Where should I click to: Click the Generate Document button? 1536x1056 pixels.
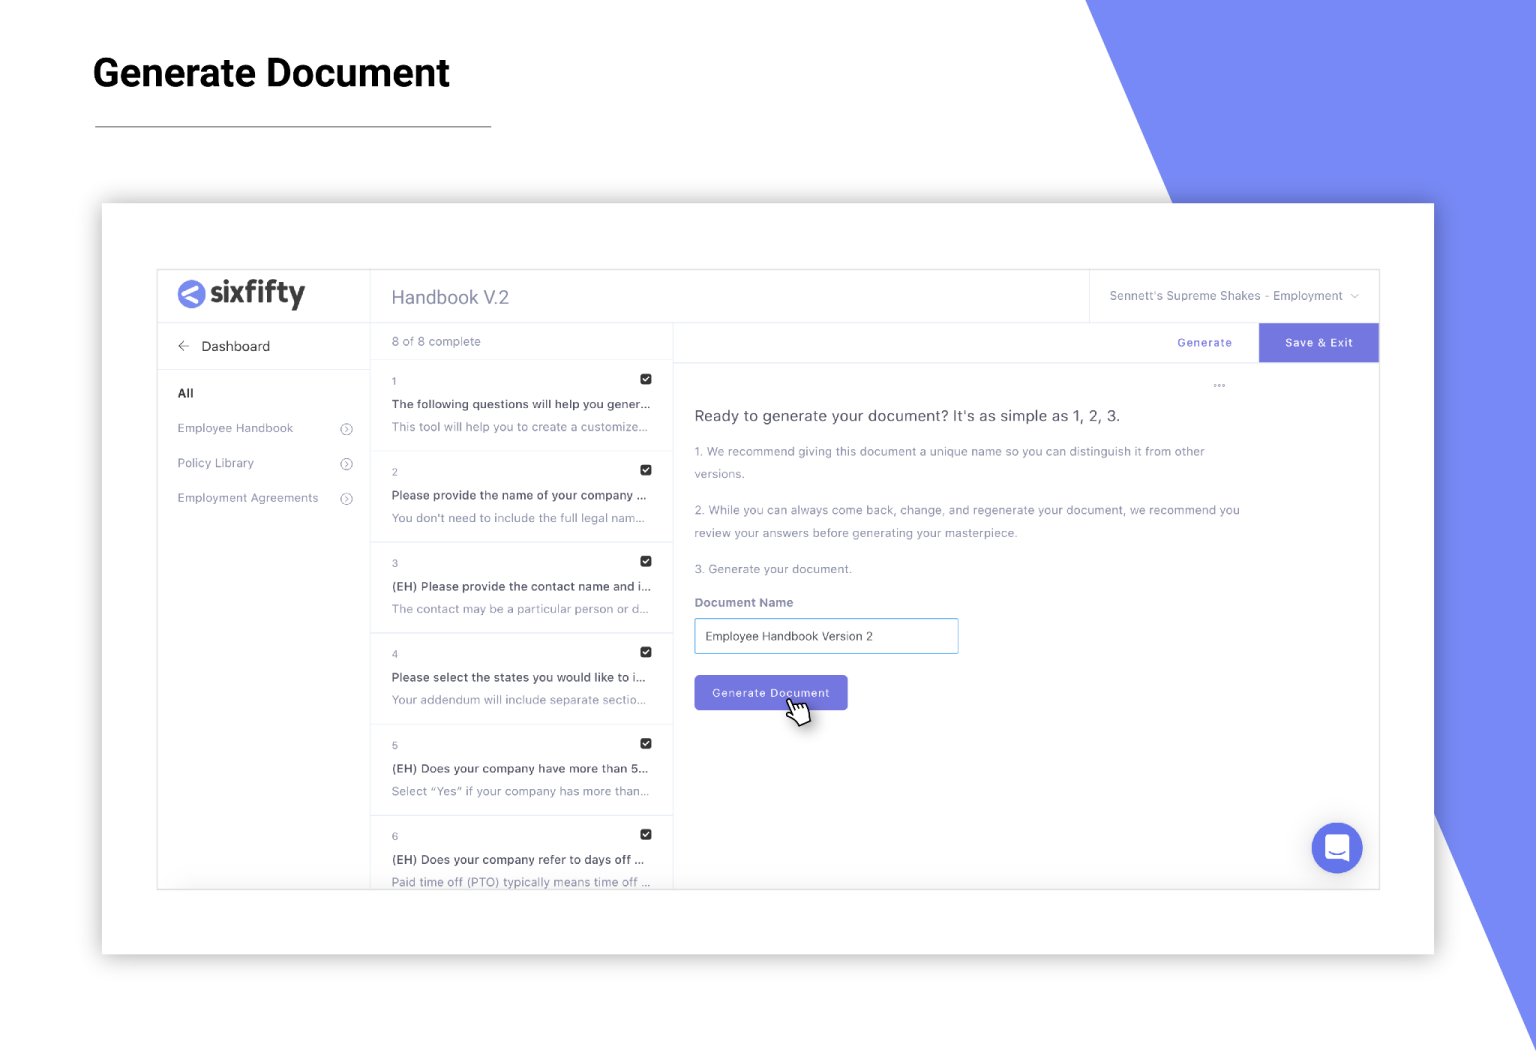click(771, 693)
